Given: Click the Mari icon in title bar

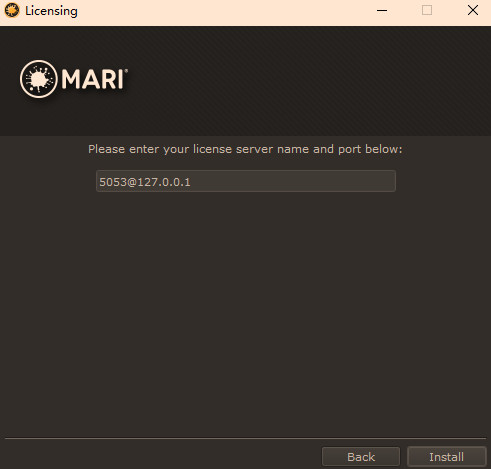Looking at the screenshot, I should click(x=12, y=10).
